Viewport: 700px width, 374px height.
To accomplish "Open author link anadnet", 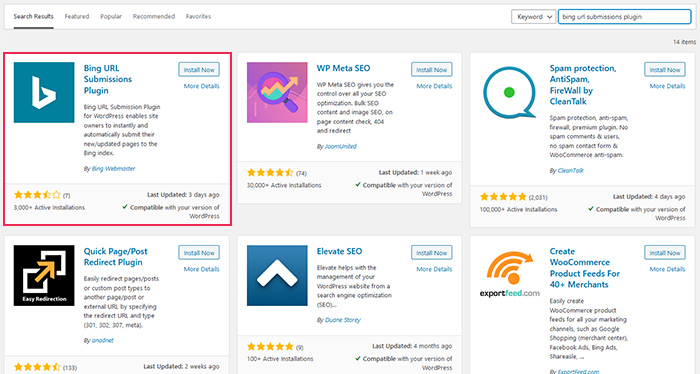I will pyautogui.click(x=102, y=341).
